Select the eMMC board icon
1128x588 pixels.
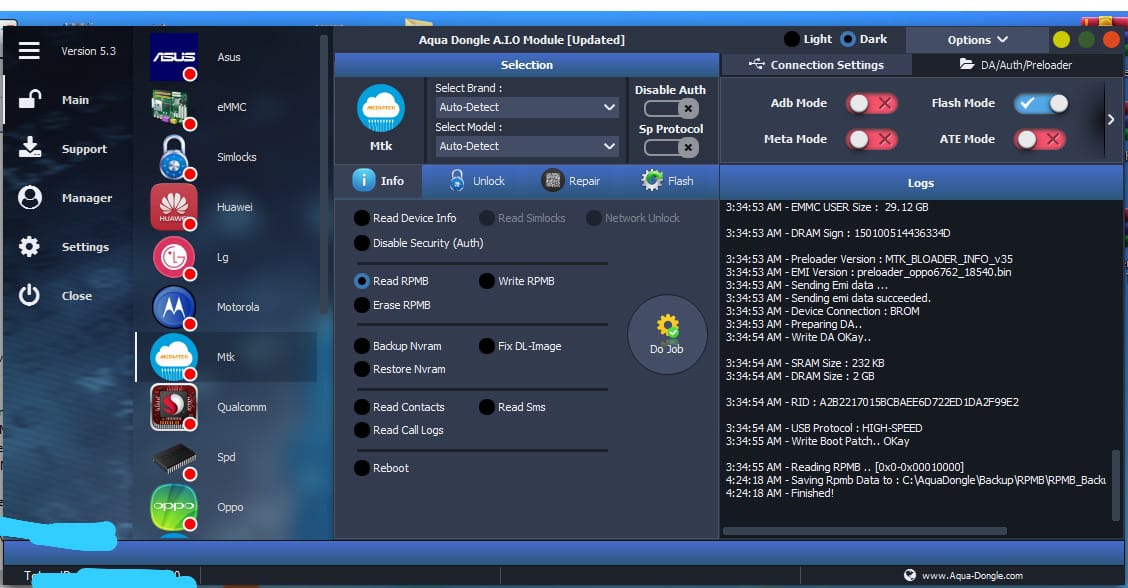(173, 107)
